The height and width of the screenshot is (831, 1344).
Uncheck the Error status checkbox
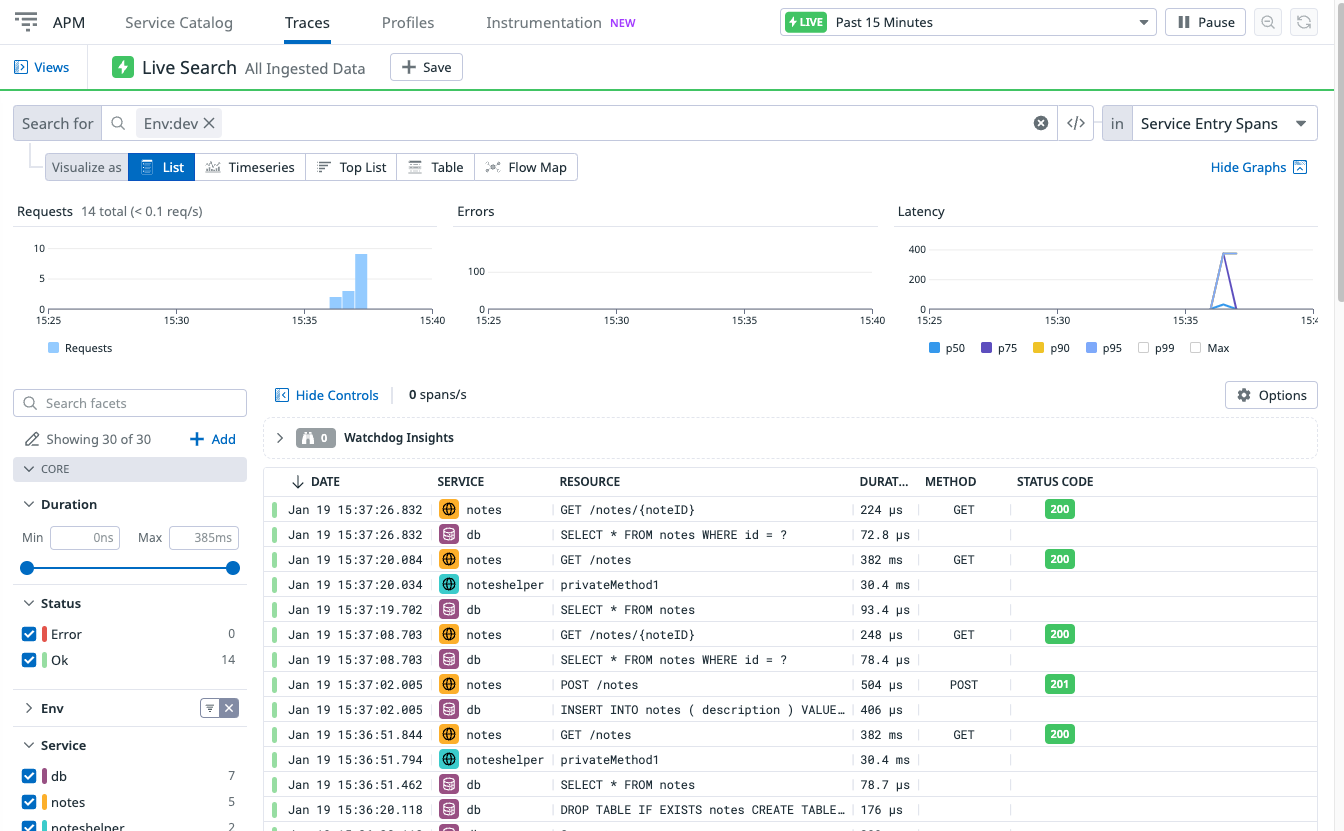pos(29,634)
